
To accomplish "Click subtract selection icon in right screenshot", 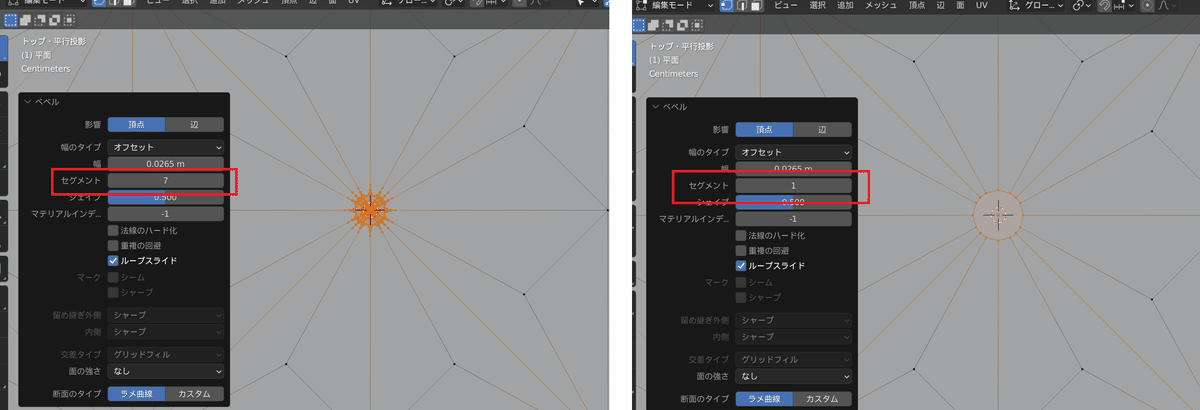I will tap(669, 24).
